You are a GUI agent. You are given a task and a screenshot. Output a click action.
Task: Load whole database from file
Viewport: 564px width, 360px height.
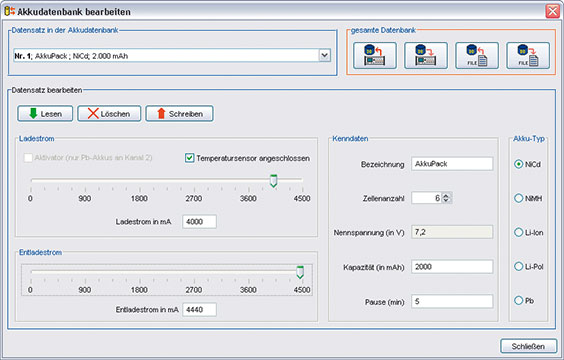pyautogui.click(x=477, y=55)
